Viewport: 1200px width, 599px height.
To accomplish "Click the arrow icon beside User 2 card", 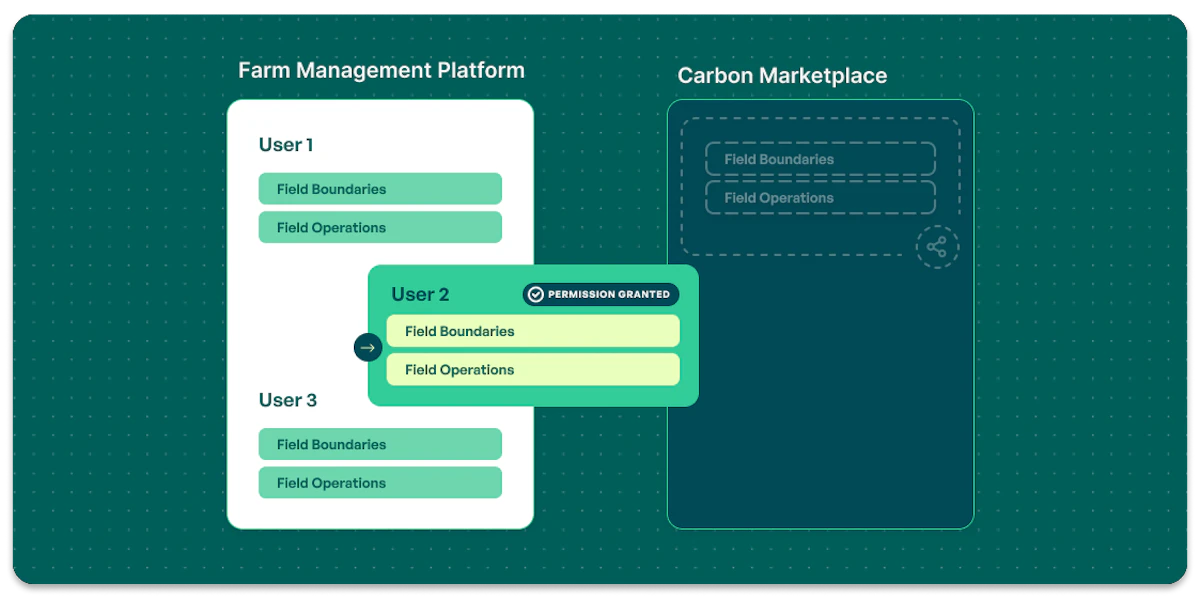I will point(368,347).
